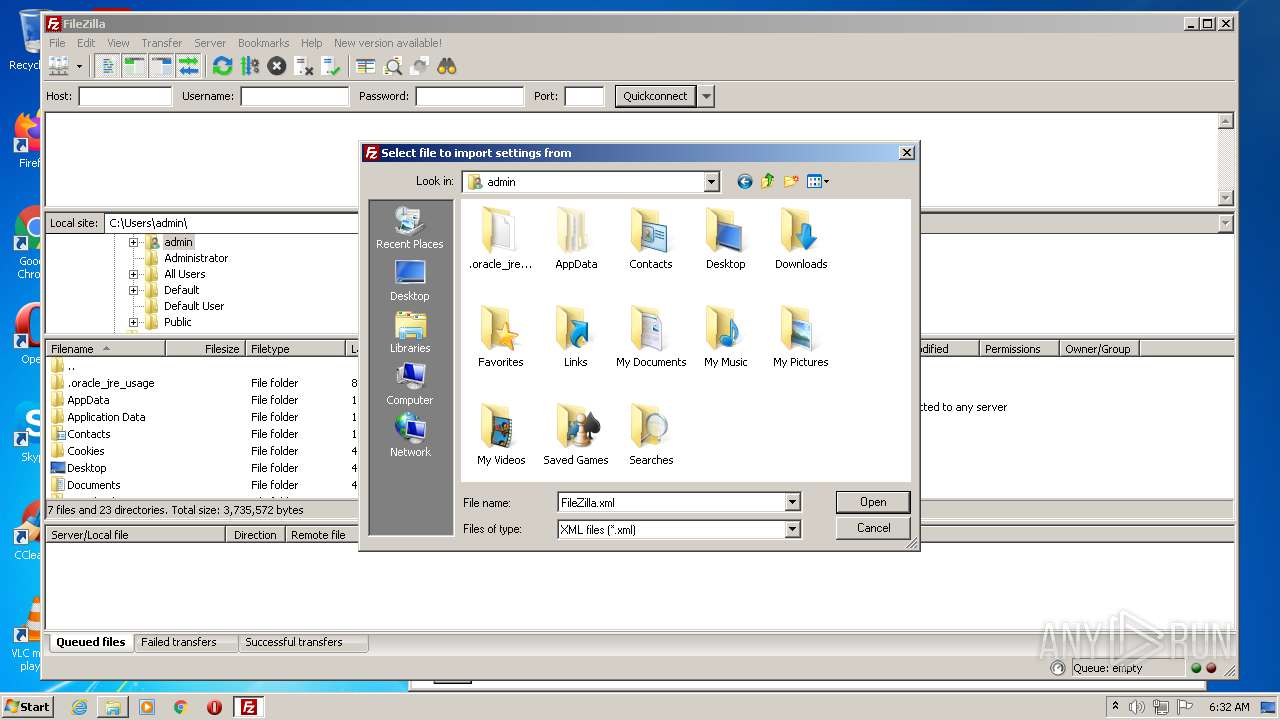Toggle local directory tree display

point(134,66)
